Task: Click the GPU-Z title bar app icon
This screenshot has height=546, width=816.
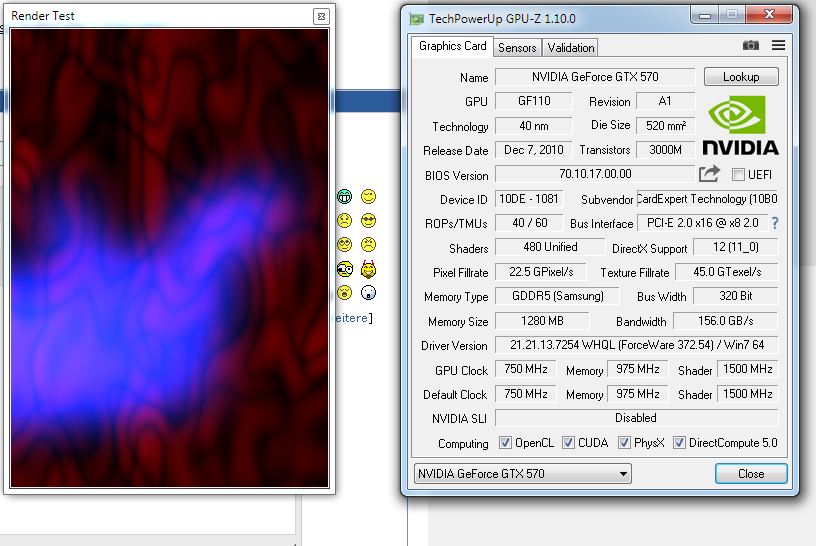Action: click(416, 19)
